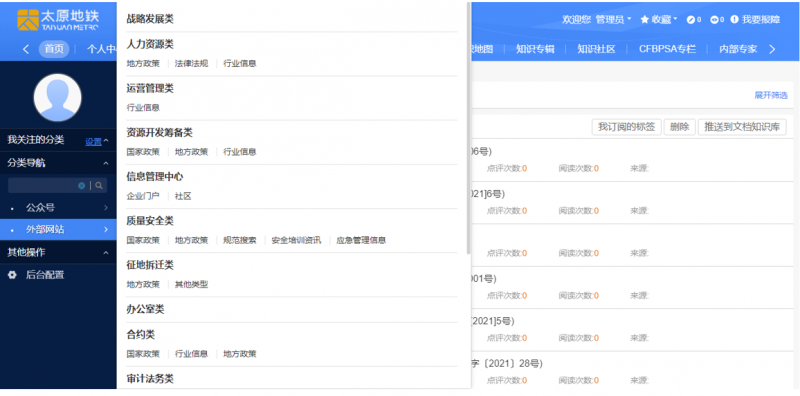
Task: Click the 我订阅的标签 button
Action: (x=627, y=127)
